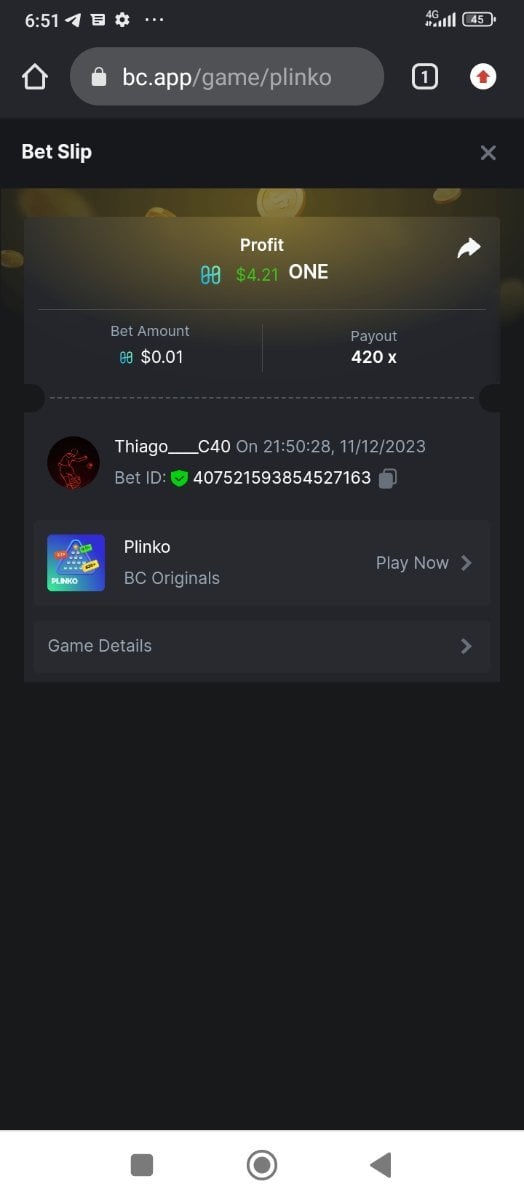Close the Bet Slip panel
The height and width of the screenshot is (1200, 524).
(x=488, y=153)
